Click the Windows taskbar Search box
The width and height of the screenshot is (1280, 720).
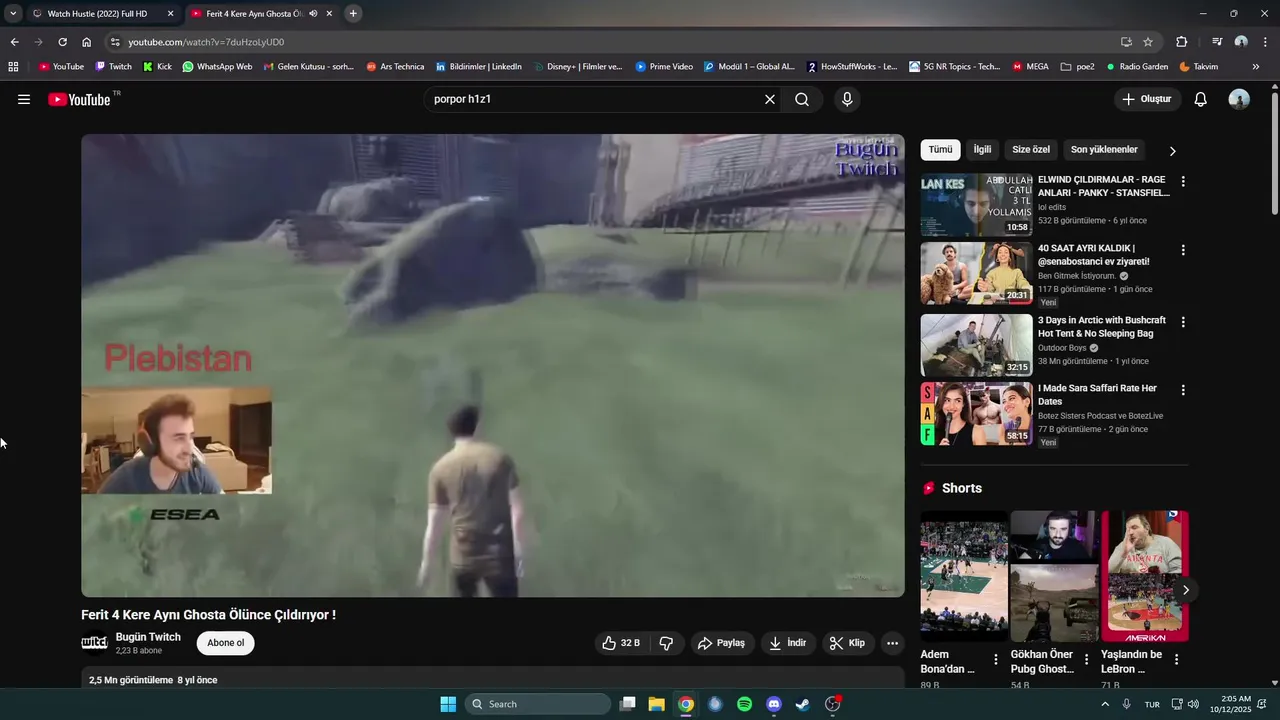click(540, 704)
